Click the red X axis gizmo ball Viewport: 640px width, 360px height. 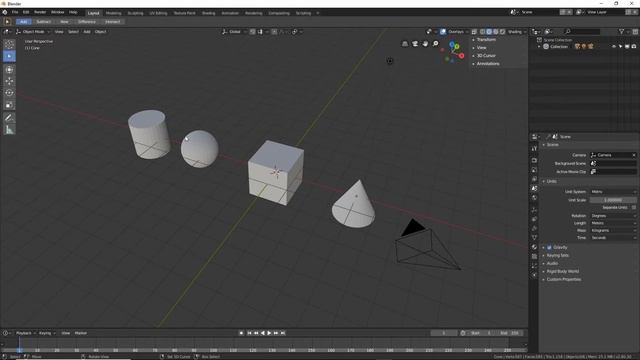461,56
